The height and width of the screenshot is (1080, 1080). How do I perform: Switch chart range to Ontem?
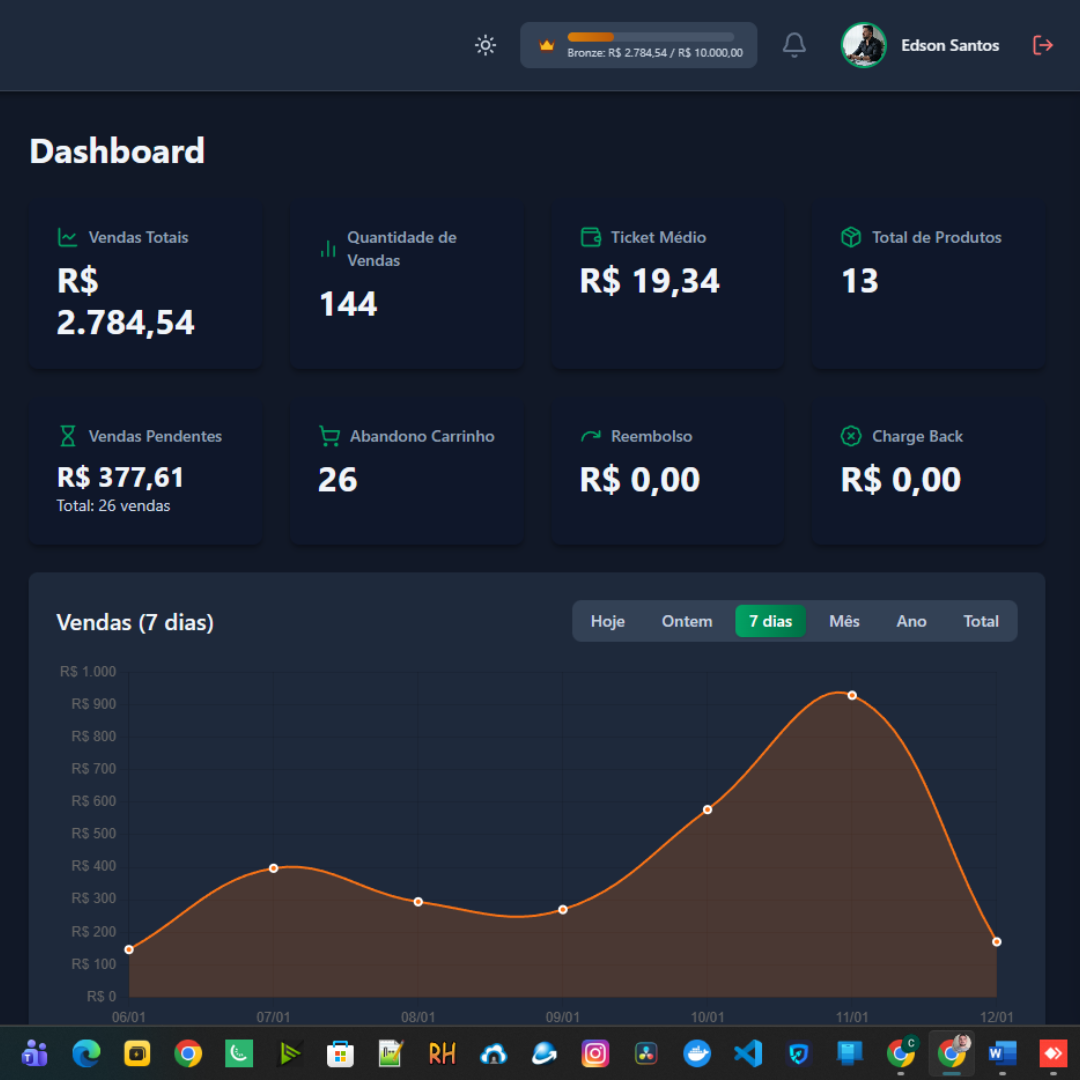coord(686,621)
